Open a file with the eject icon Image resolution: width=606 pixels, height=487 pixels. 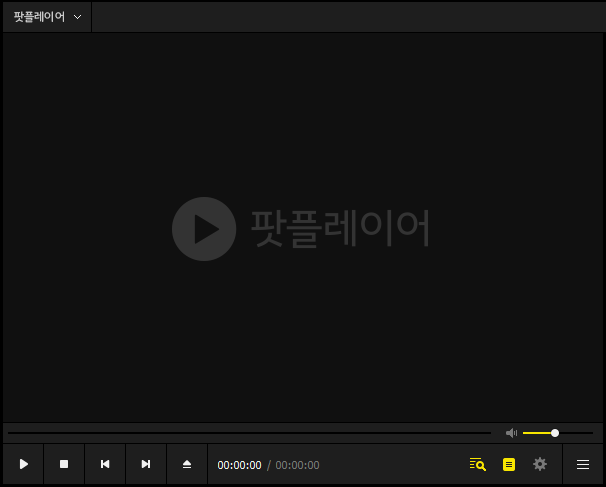tap(187, 464)
